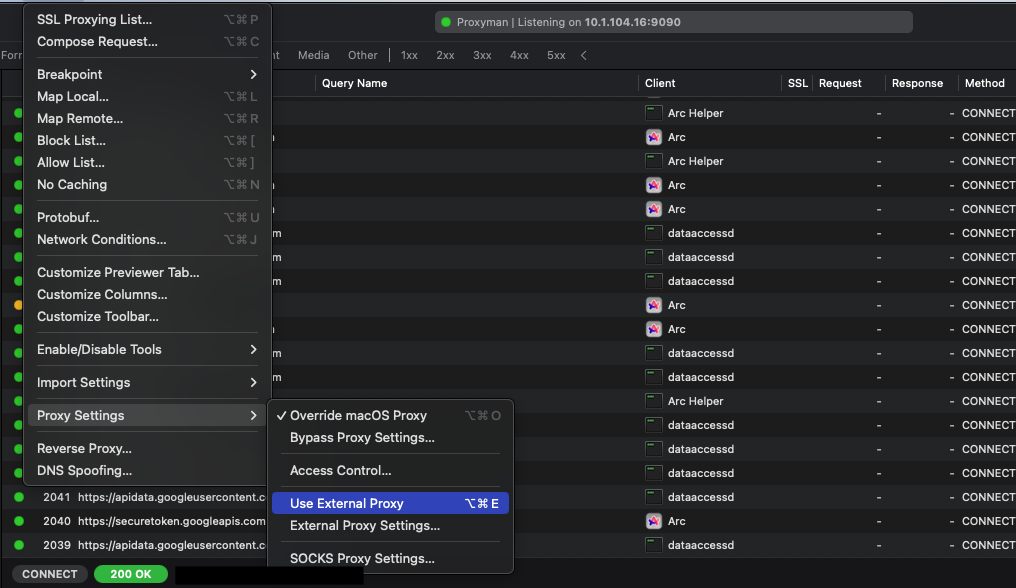Filter by 4xx status codes
The image size is (1016, 588).
[519, 56]
